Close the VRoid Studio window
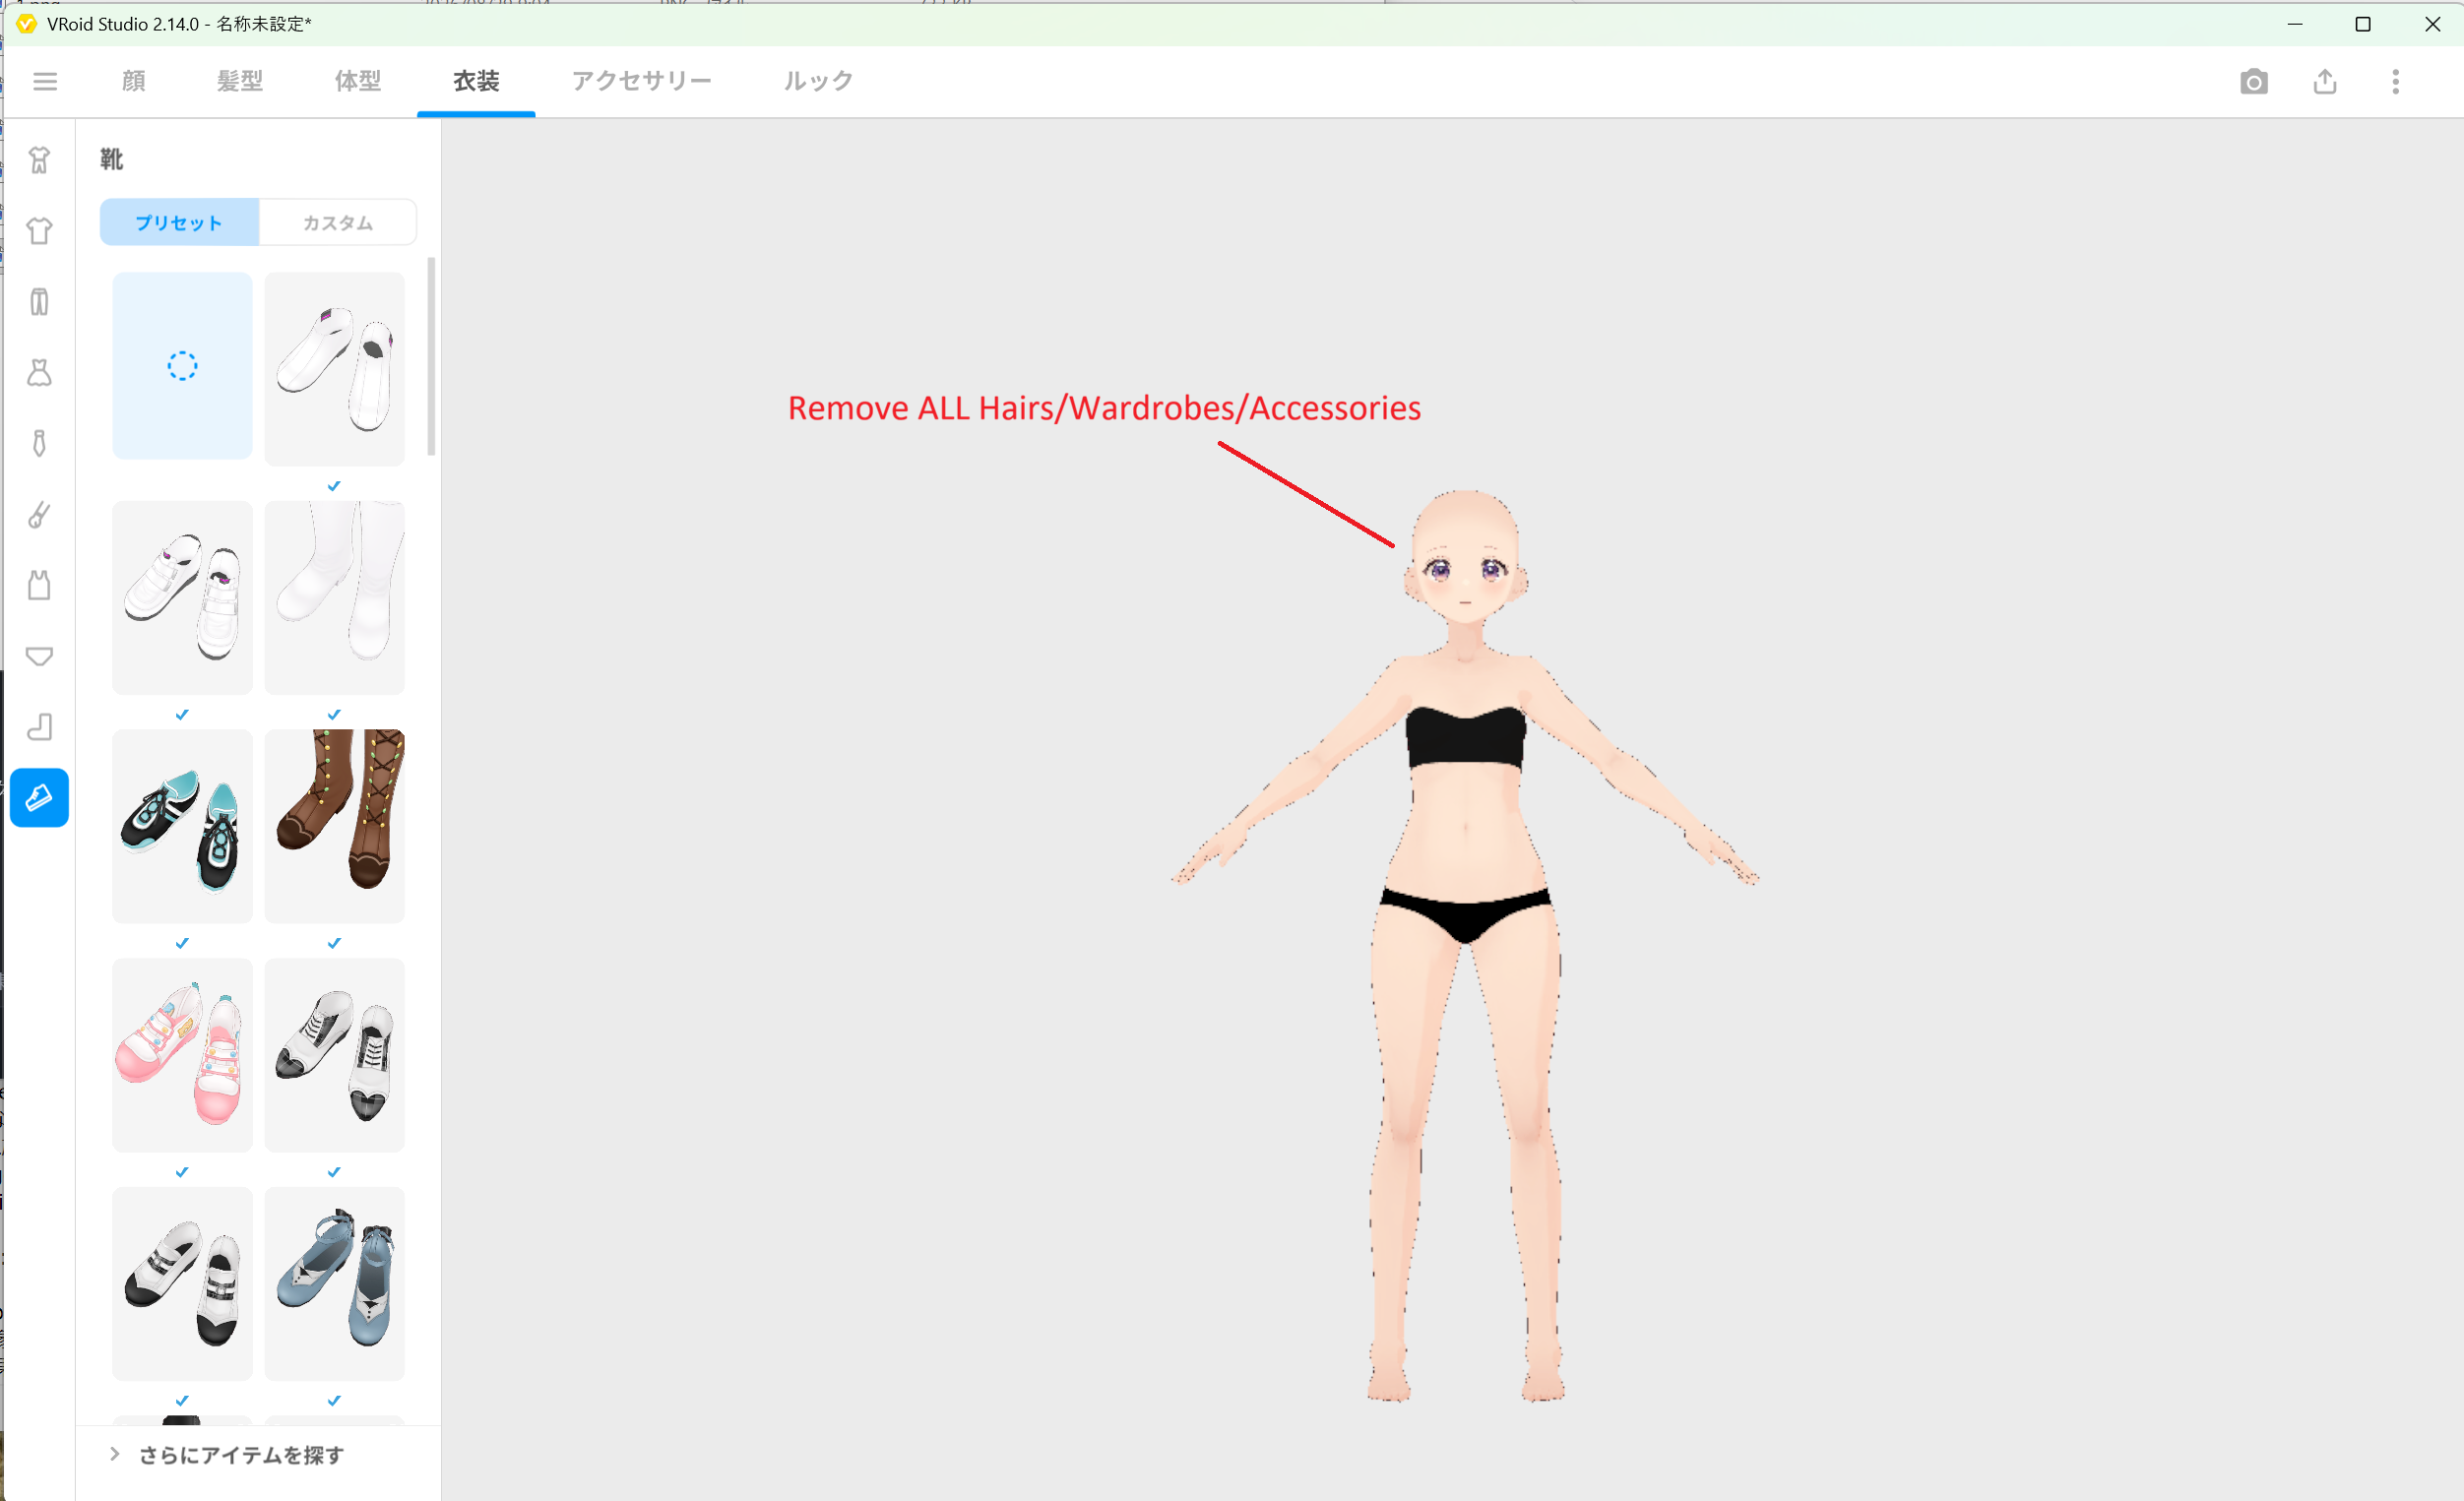 pos(2432,24)
